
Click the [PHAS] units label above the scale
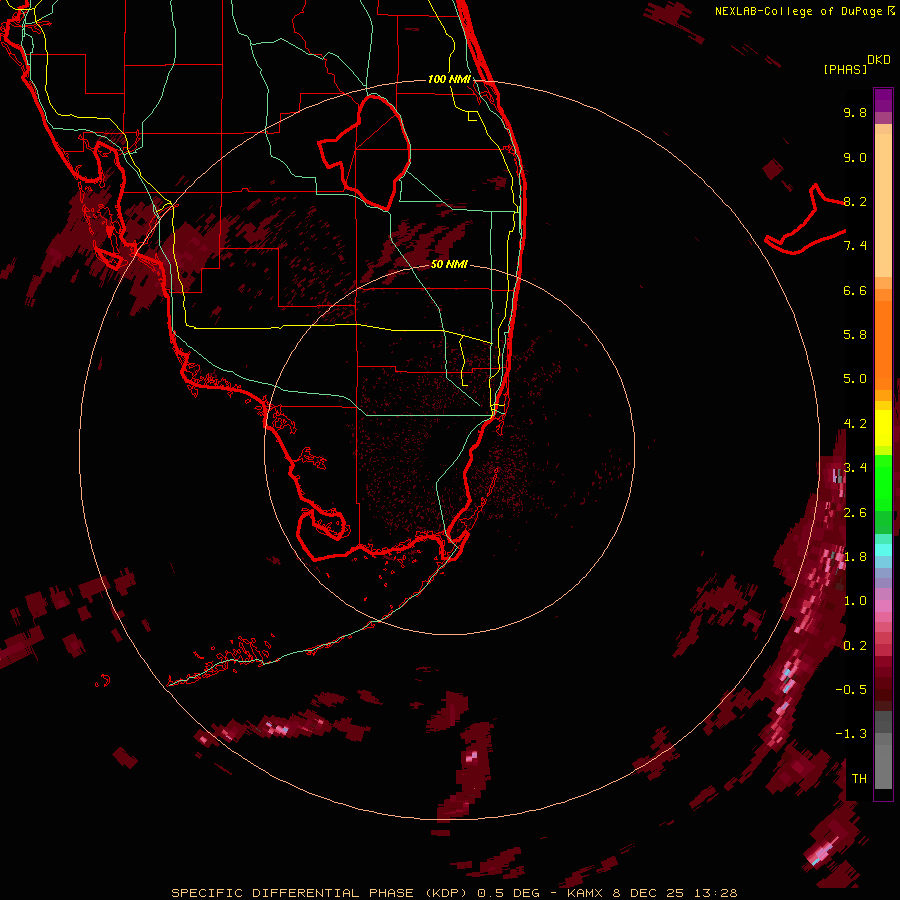click(845, 69)
